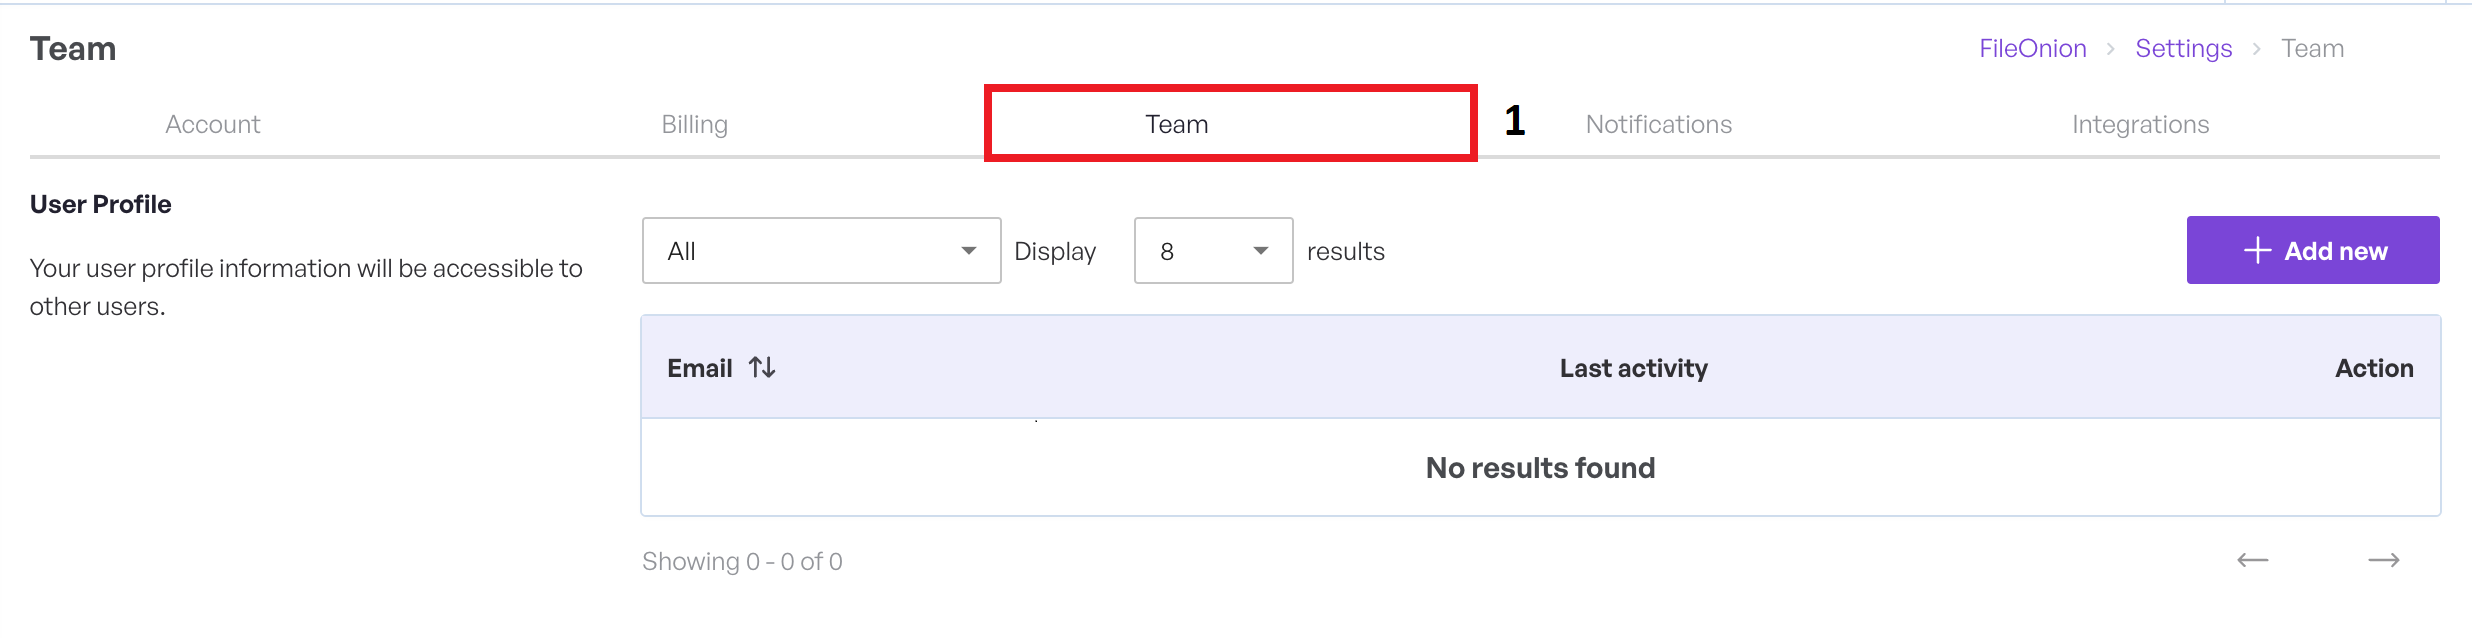Screen dimensions: 2472x638
Task: Expand the results count dropdown showing 8
Action: click(x=1213, y=250)
